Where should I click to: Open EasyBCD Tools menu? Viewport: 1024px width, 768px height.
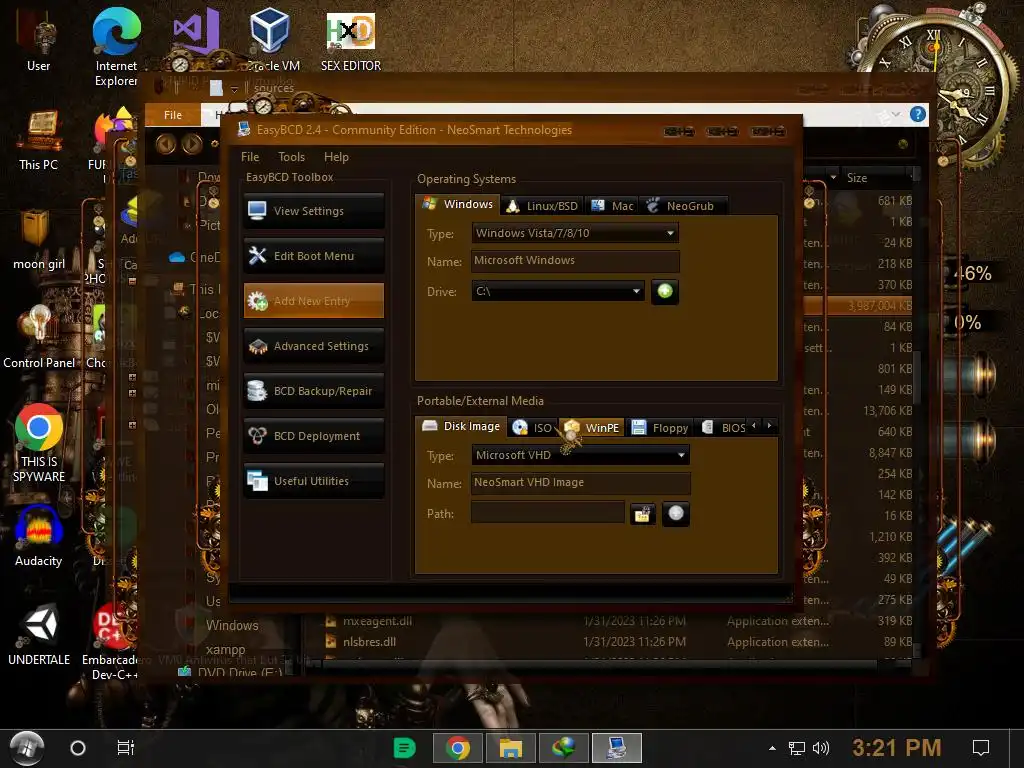point(291,157)
